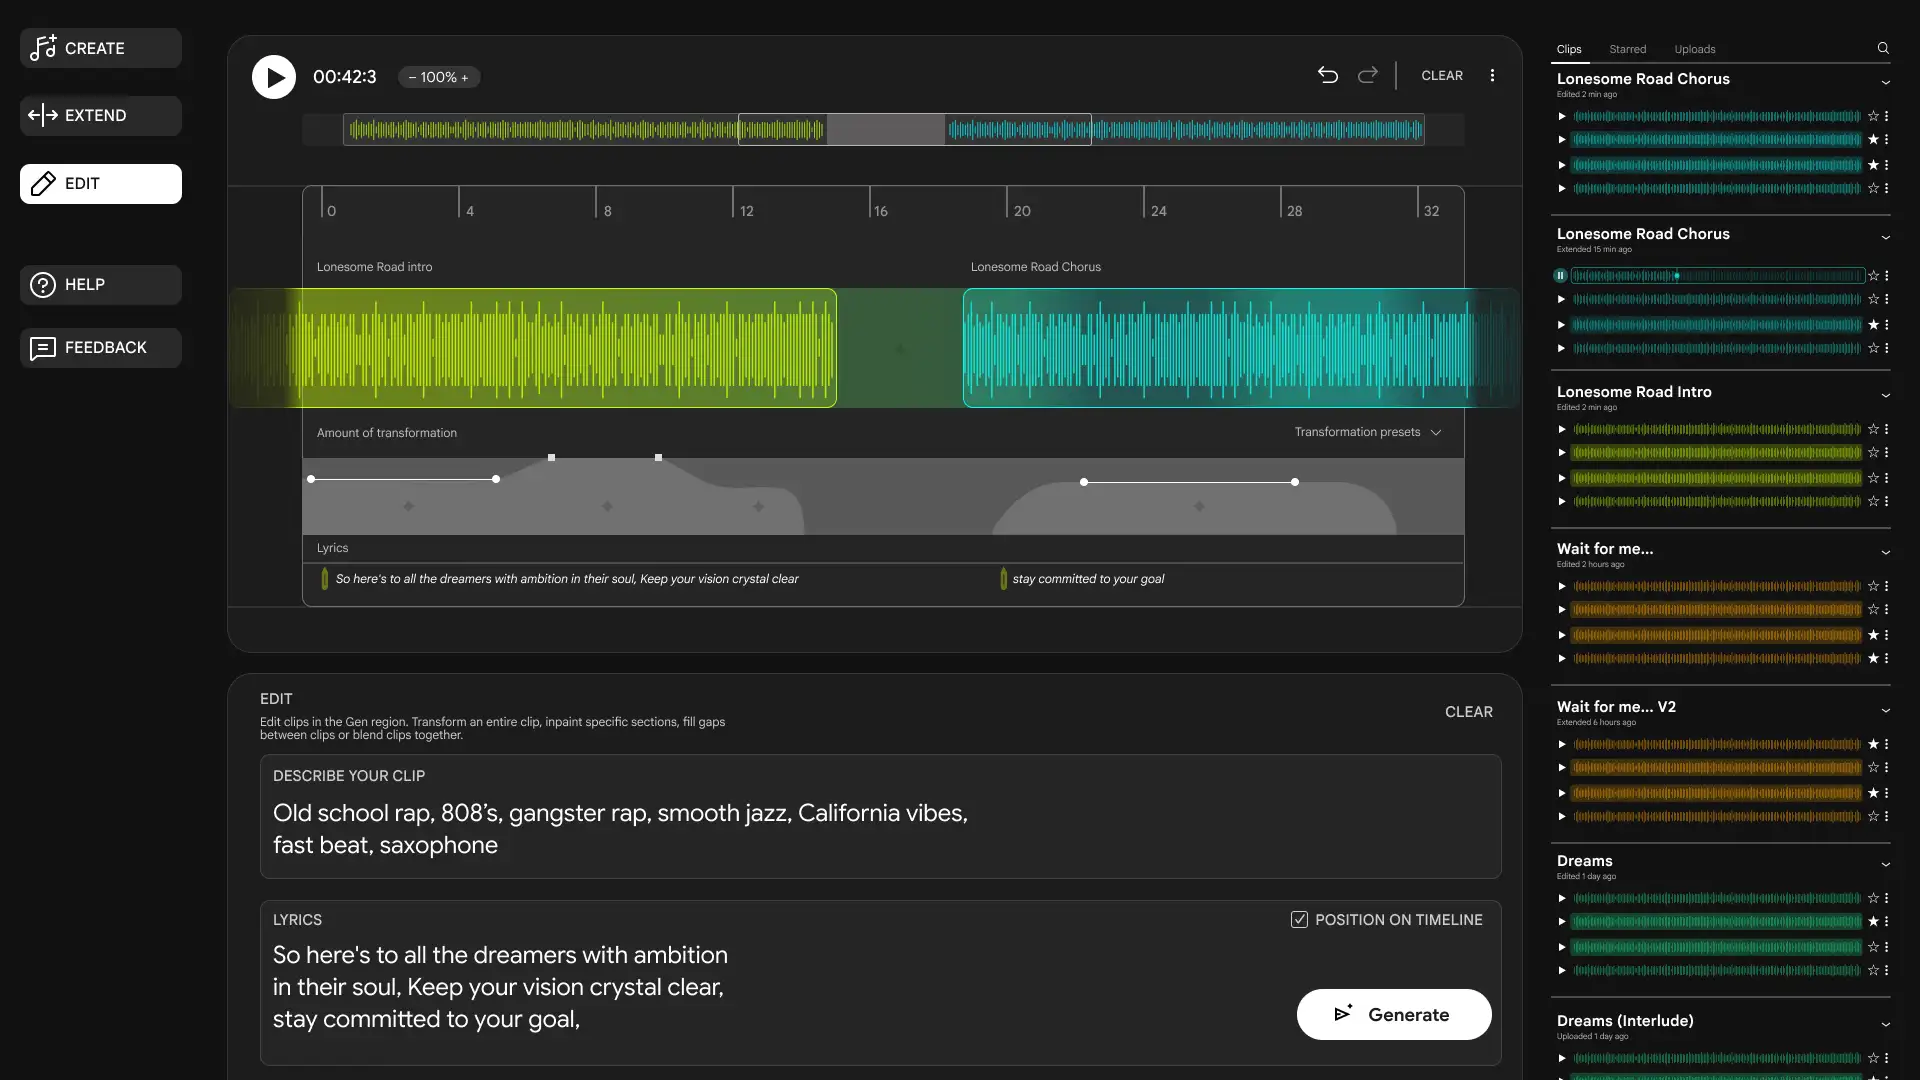Pause the playing clip in Extended Lonesome Road Chorus
The height and width of the screenshot is (1080, 1920).
click(1560, 276)
